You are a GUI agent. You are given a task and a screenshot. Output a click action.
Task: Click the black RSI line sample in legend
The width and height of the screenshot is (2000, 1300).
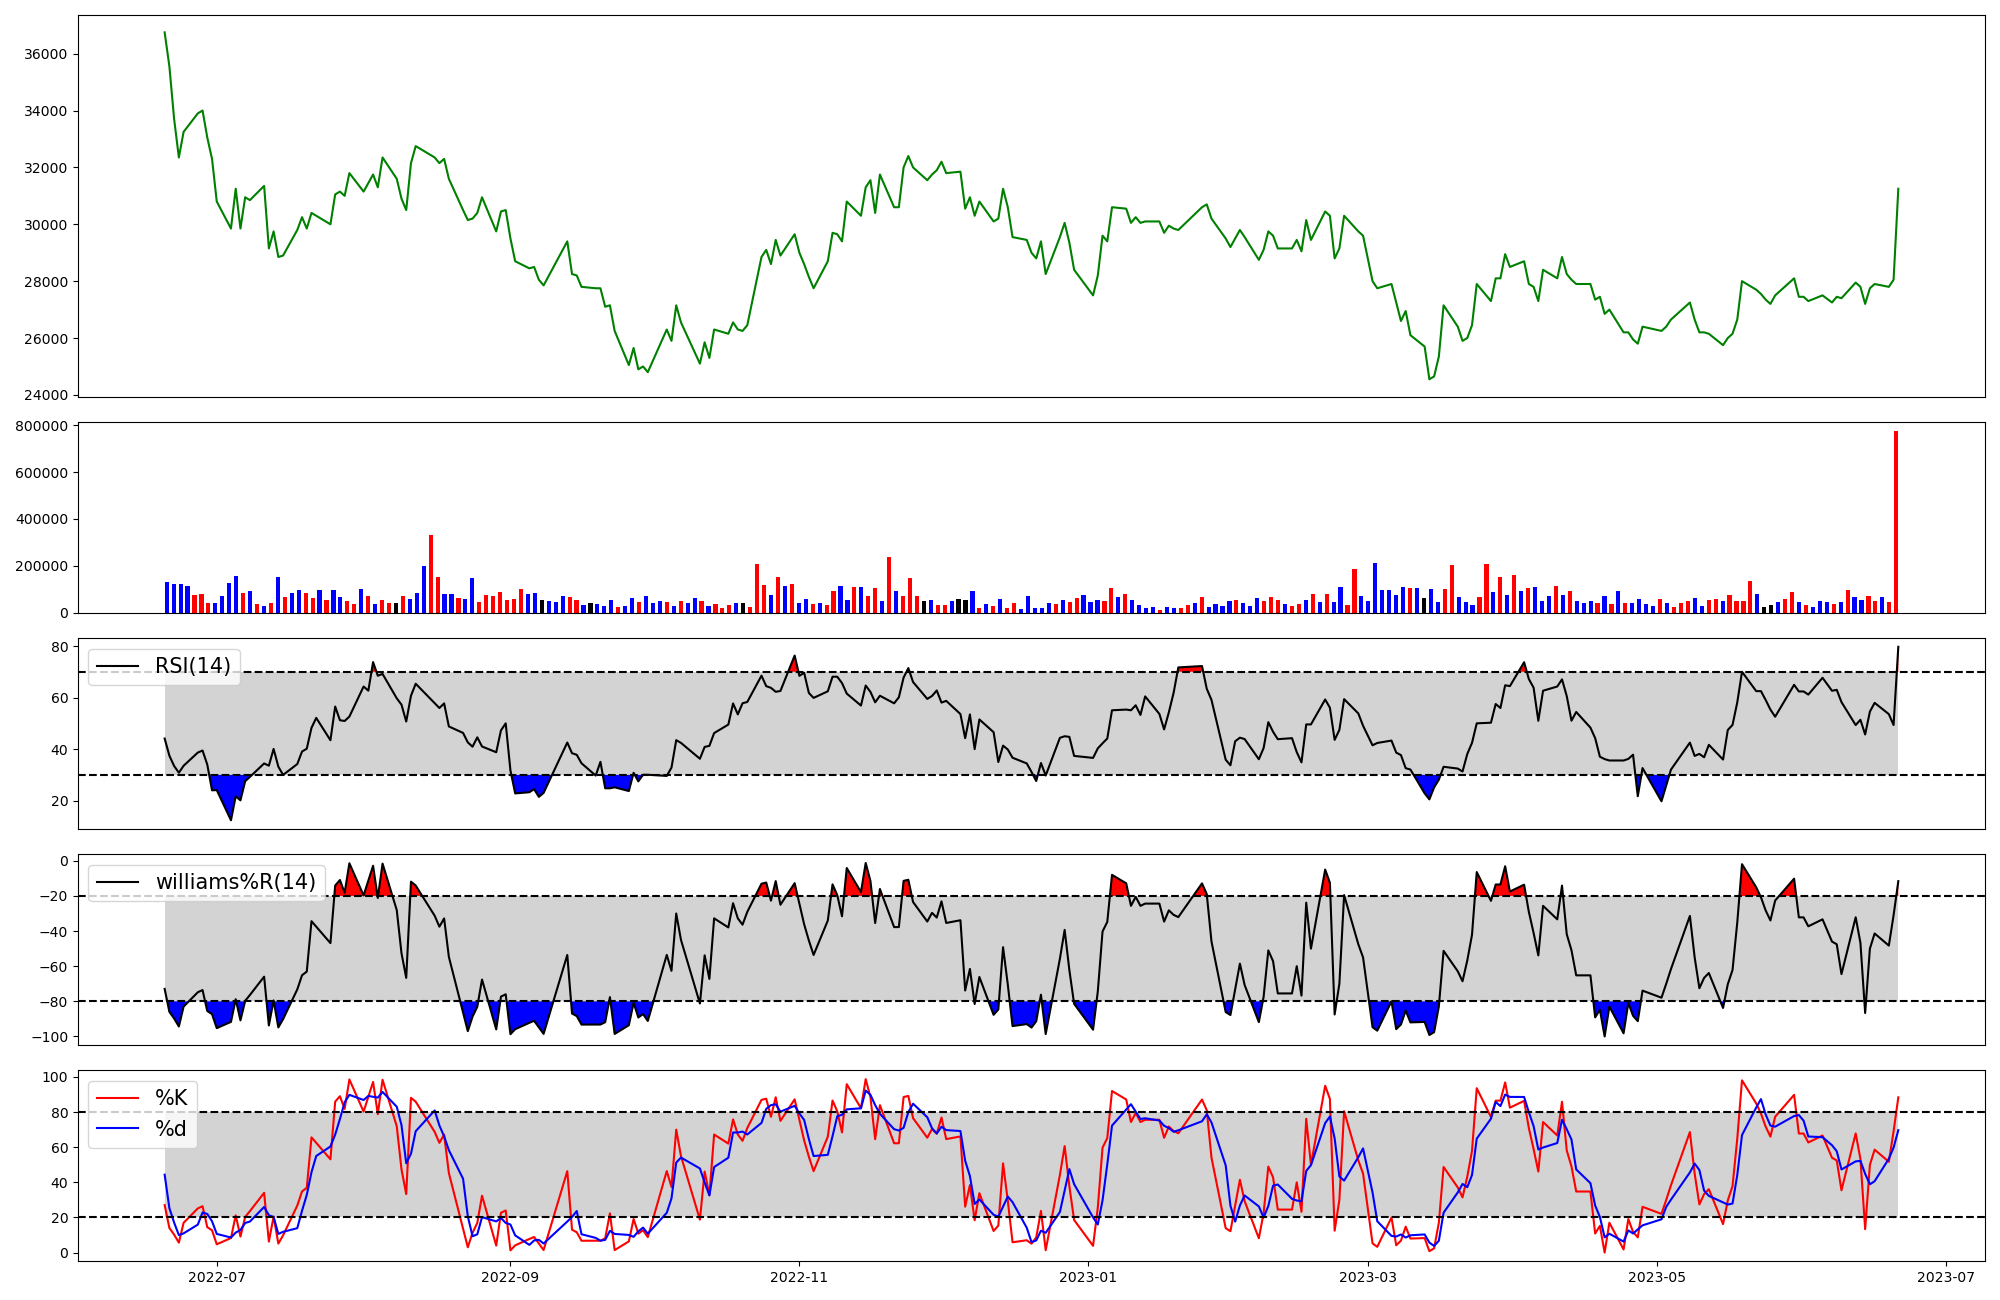(x=117, y=666)
